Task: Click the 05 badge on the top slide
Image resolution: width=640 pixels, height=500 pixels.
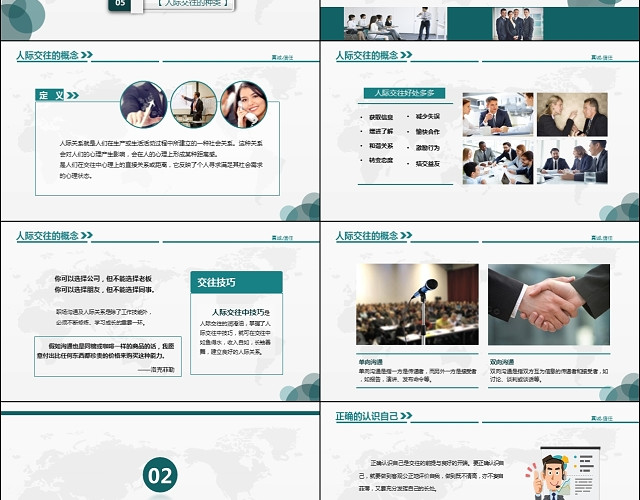Action: 120,4
